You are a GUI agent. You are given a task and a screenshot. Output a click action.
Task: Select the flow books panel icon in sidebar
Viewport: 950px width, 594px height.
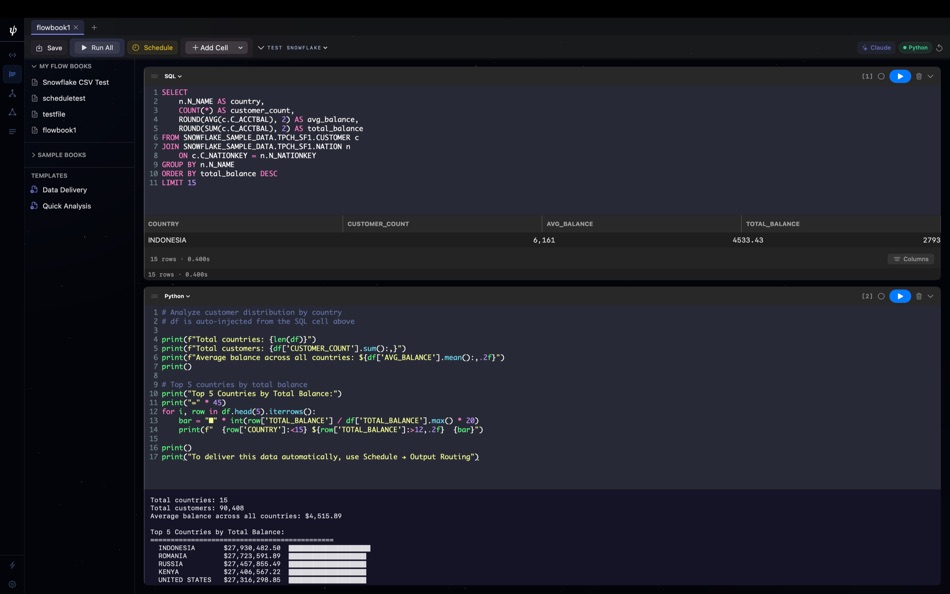tap(12, 73)
